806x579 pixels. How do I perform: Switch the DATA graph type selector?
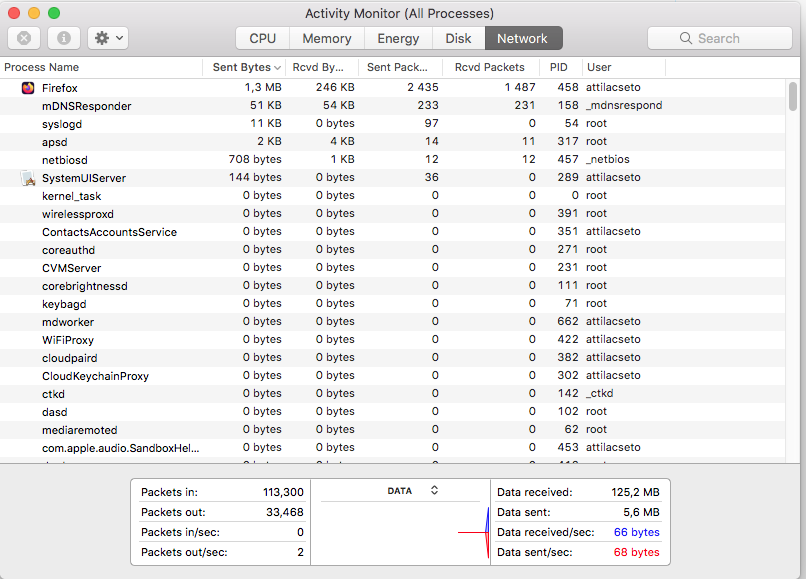tap(434, 490)
